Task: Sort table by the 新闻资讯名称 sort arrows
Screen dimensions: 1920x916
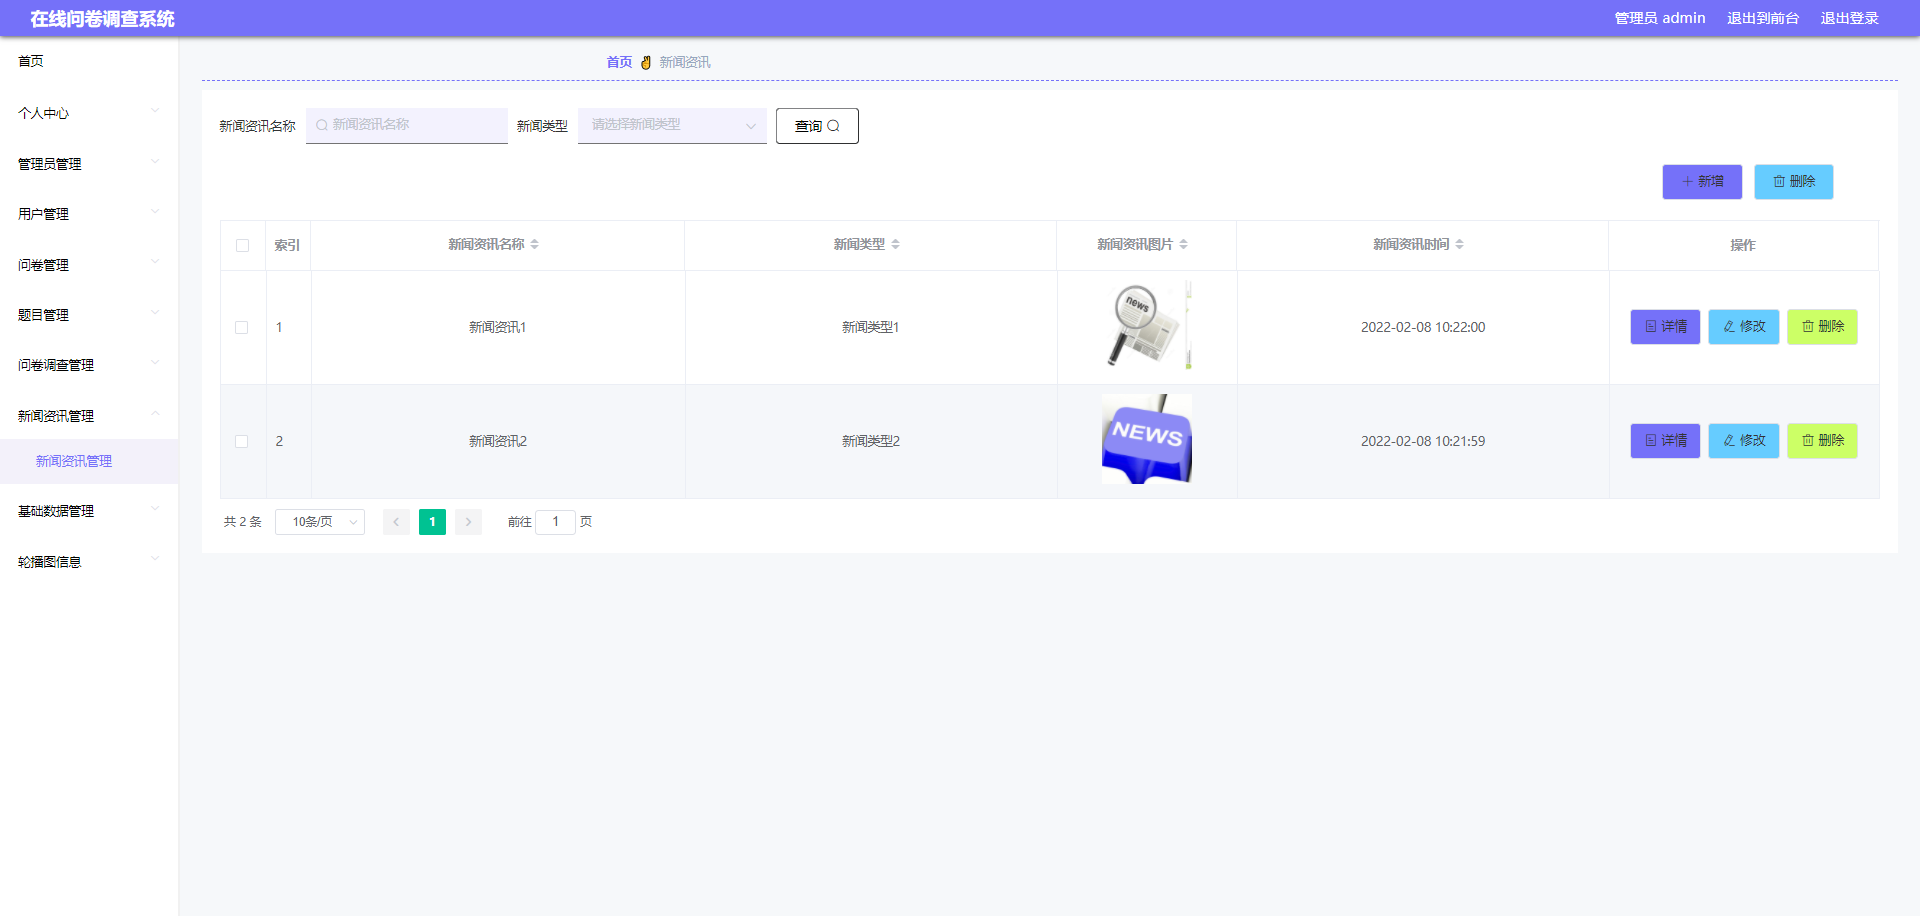Action: pos(536,243)
